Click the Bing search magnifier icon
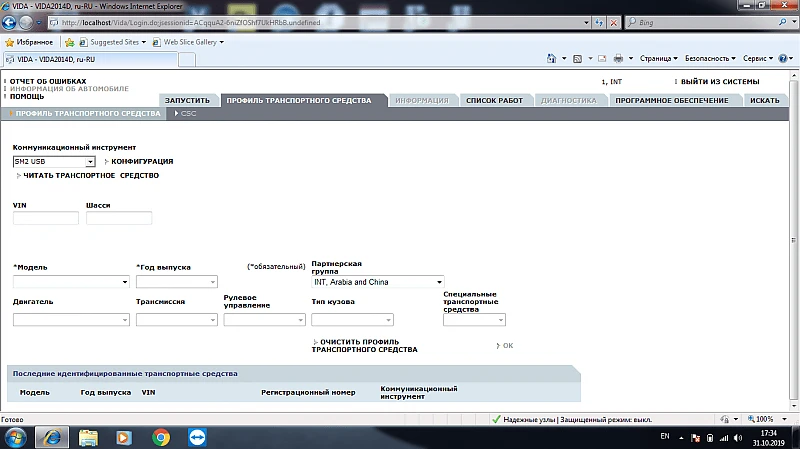 pos(783,22)
